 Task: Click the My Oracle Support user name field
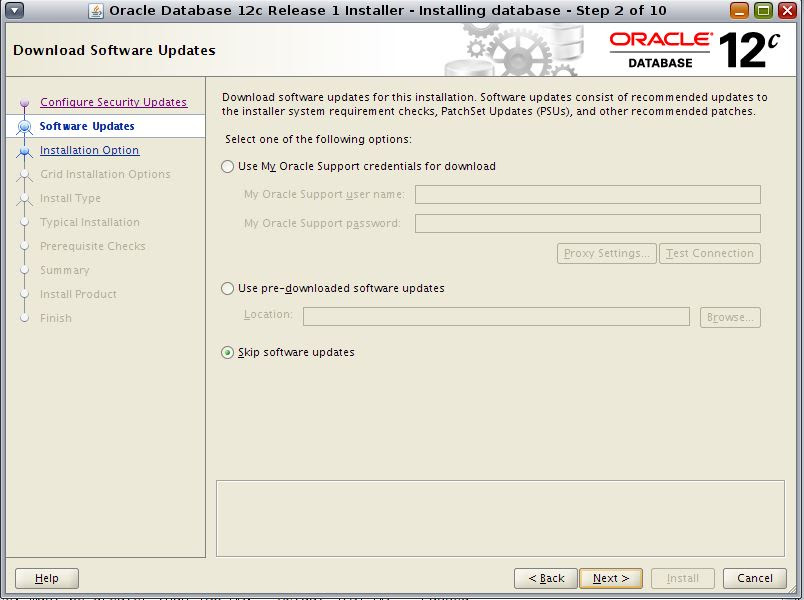click(x=588, y=195)
